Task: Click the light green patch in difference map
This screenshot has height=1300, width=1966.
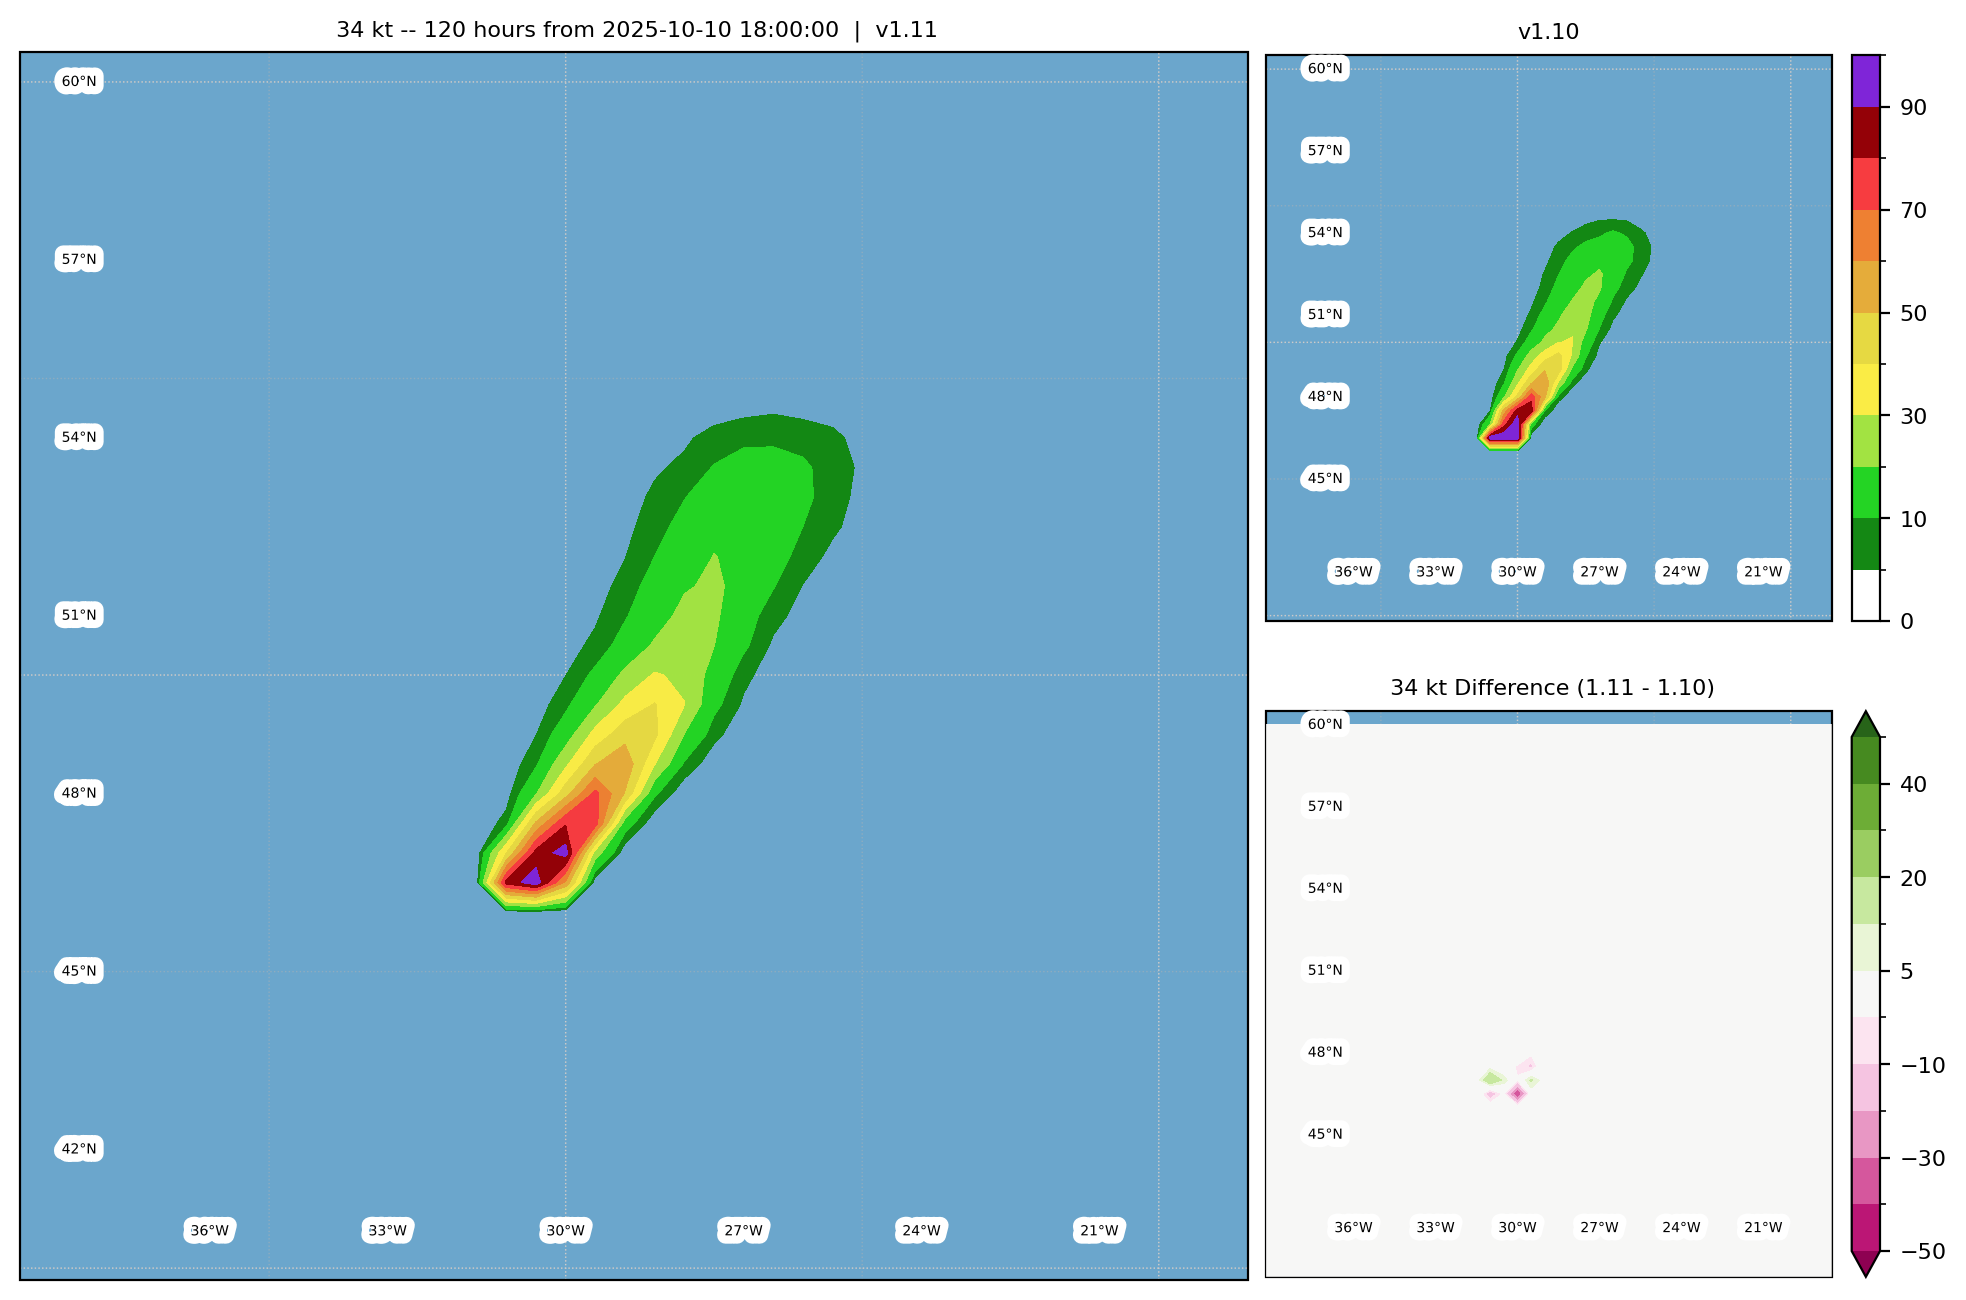Action: (x=1492, y=1078)
